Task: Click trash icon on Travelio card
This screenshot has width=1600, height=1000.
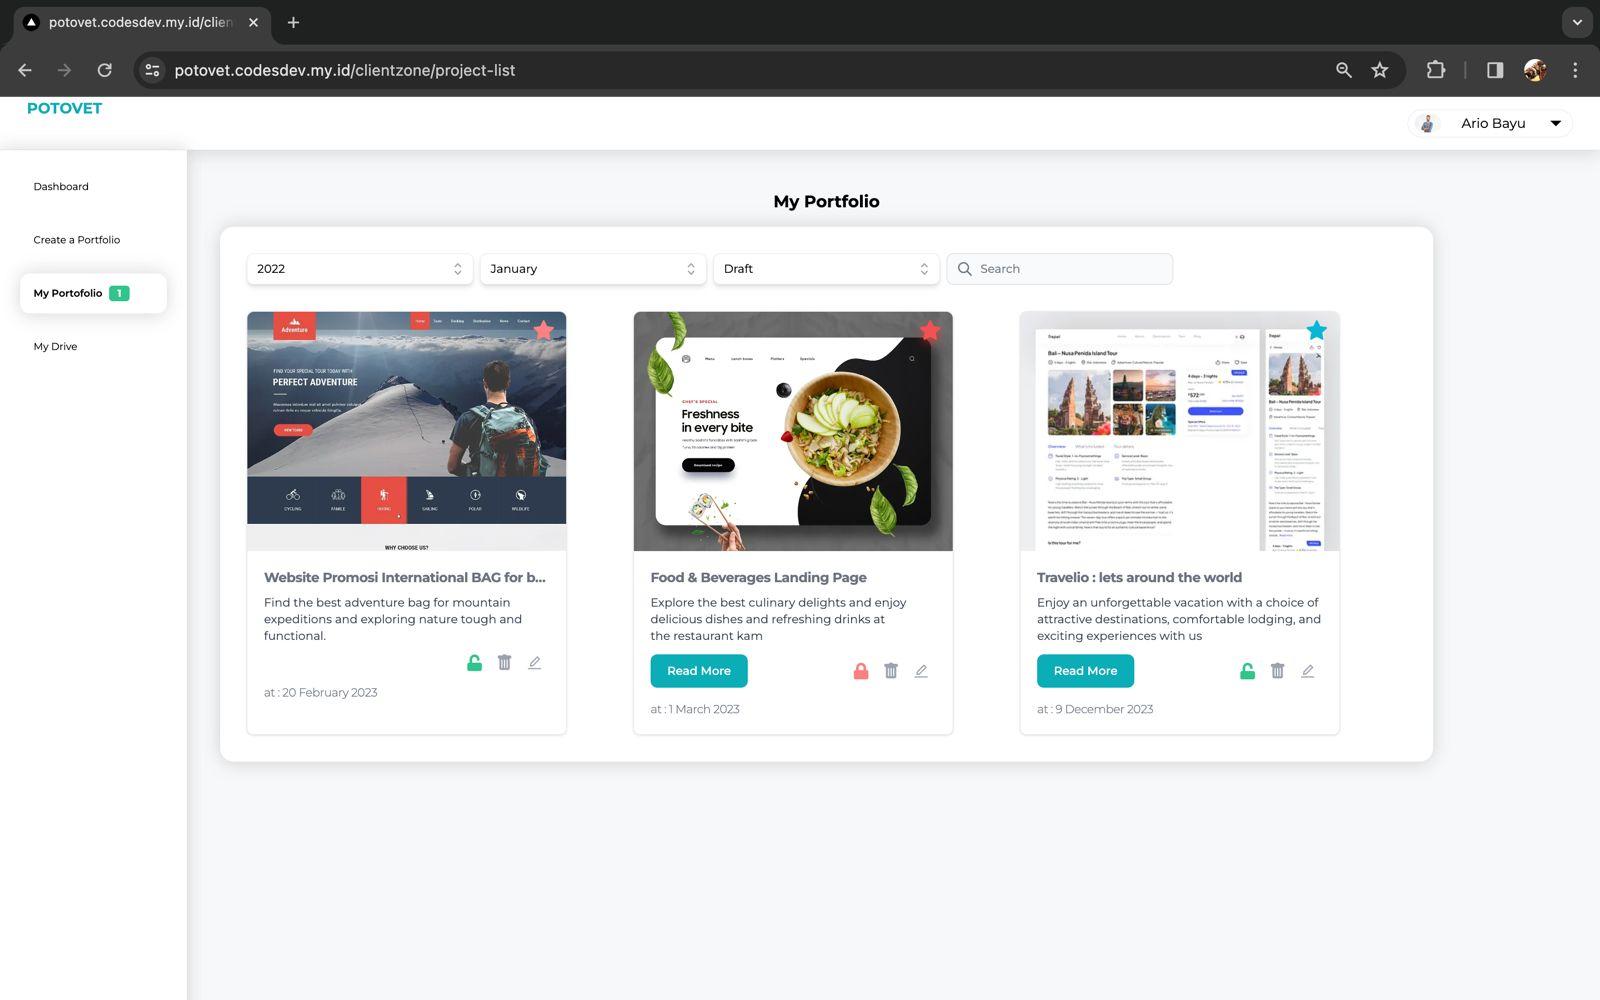Action: 1277,671
